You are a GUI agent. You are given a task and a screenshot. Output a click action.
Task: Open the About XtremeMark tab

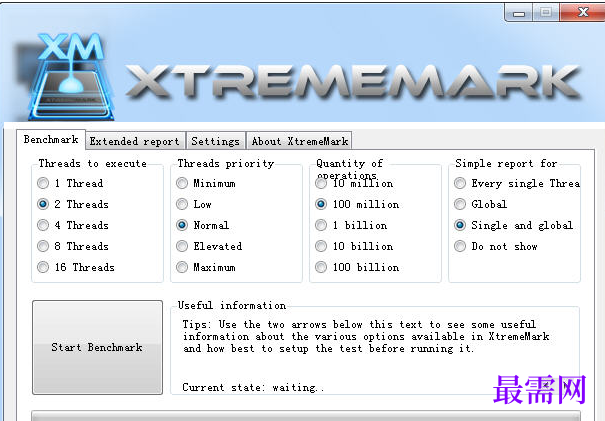[x=299, y=141]
